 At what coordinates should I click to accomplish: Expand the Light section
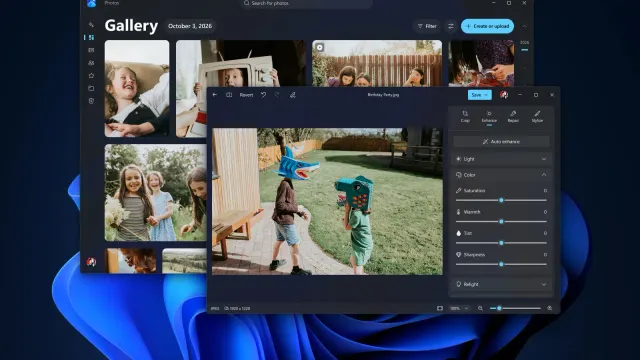pos(501,159)
